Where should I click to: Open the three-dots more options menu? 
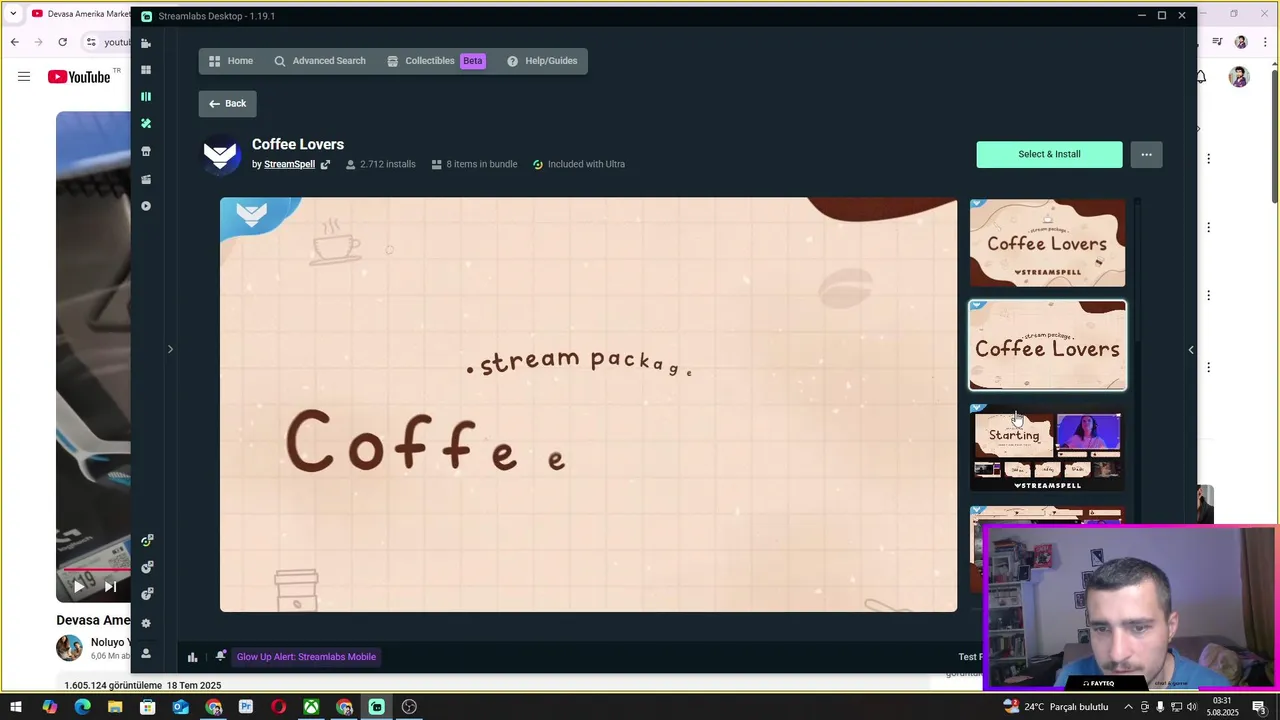click(1147, 154)
